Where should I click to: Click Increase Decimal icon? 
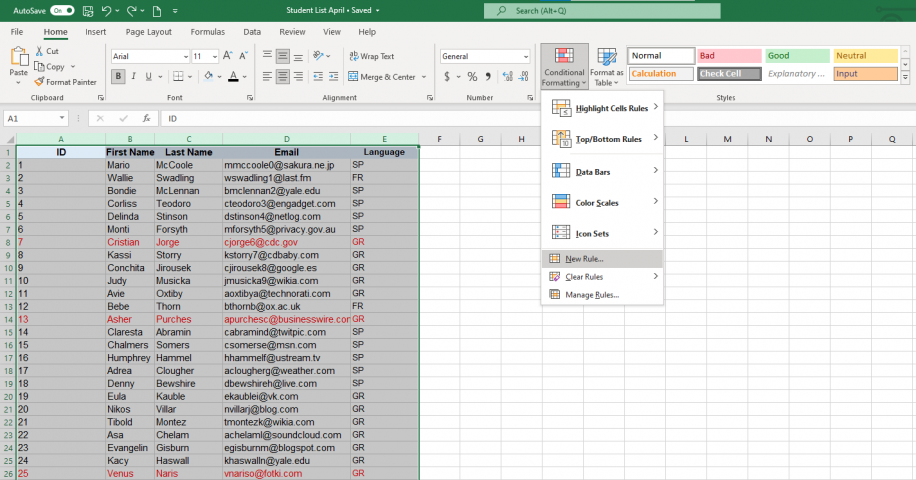[x=507, y=76]
